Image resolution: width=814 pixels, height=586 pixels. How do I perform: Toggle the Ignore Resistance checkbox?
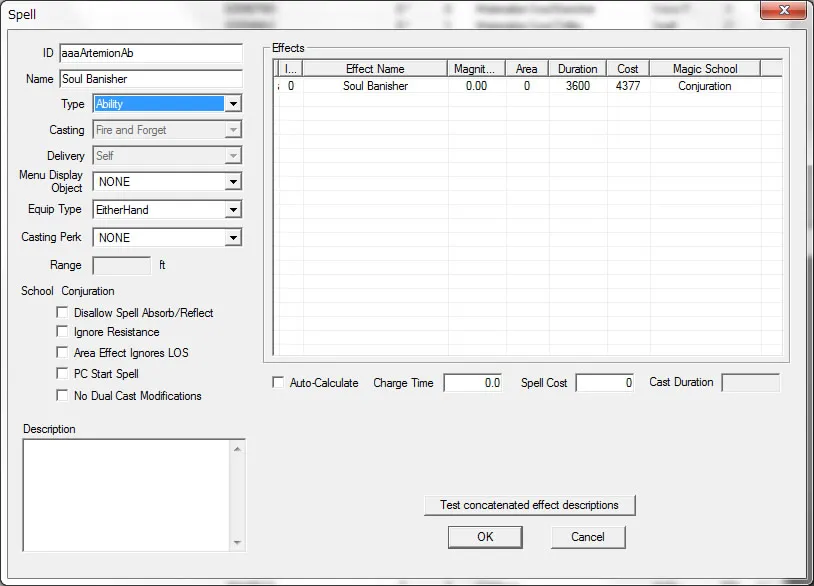pos(63,332)
